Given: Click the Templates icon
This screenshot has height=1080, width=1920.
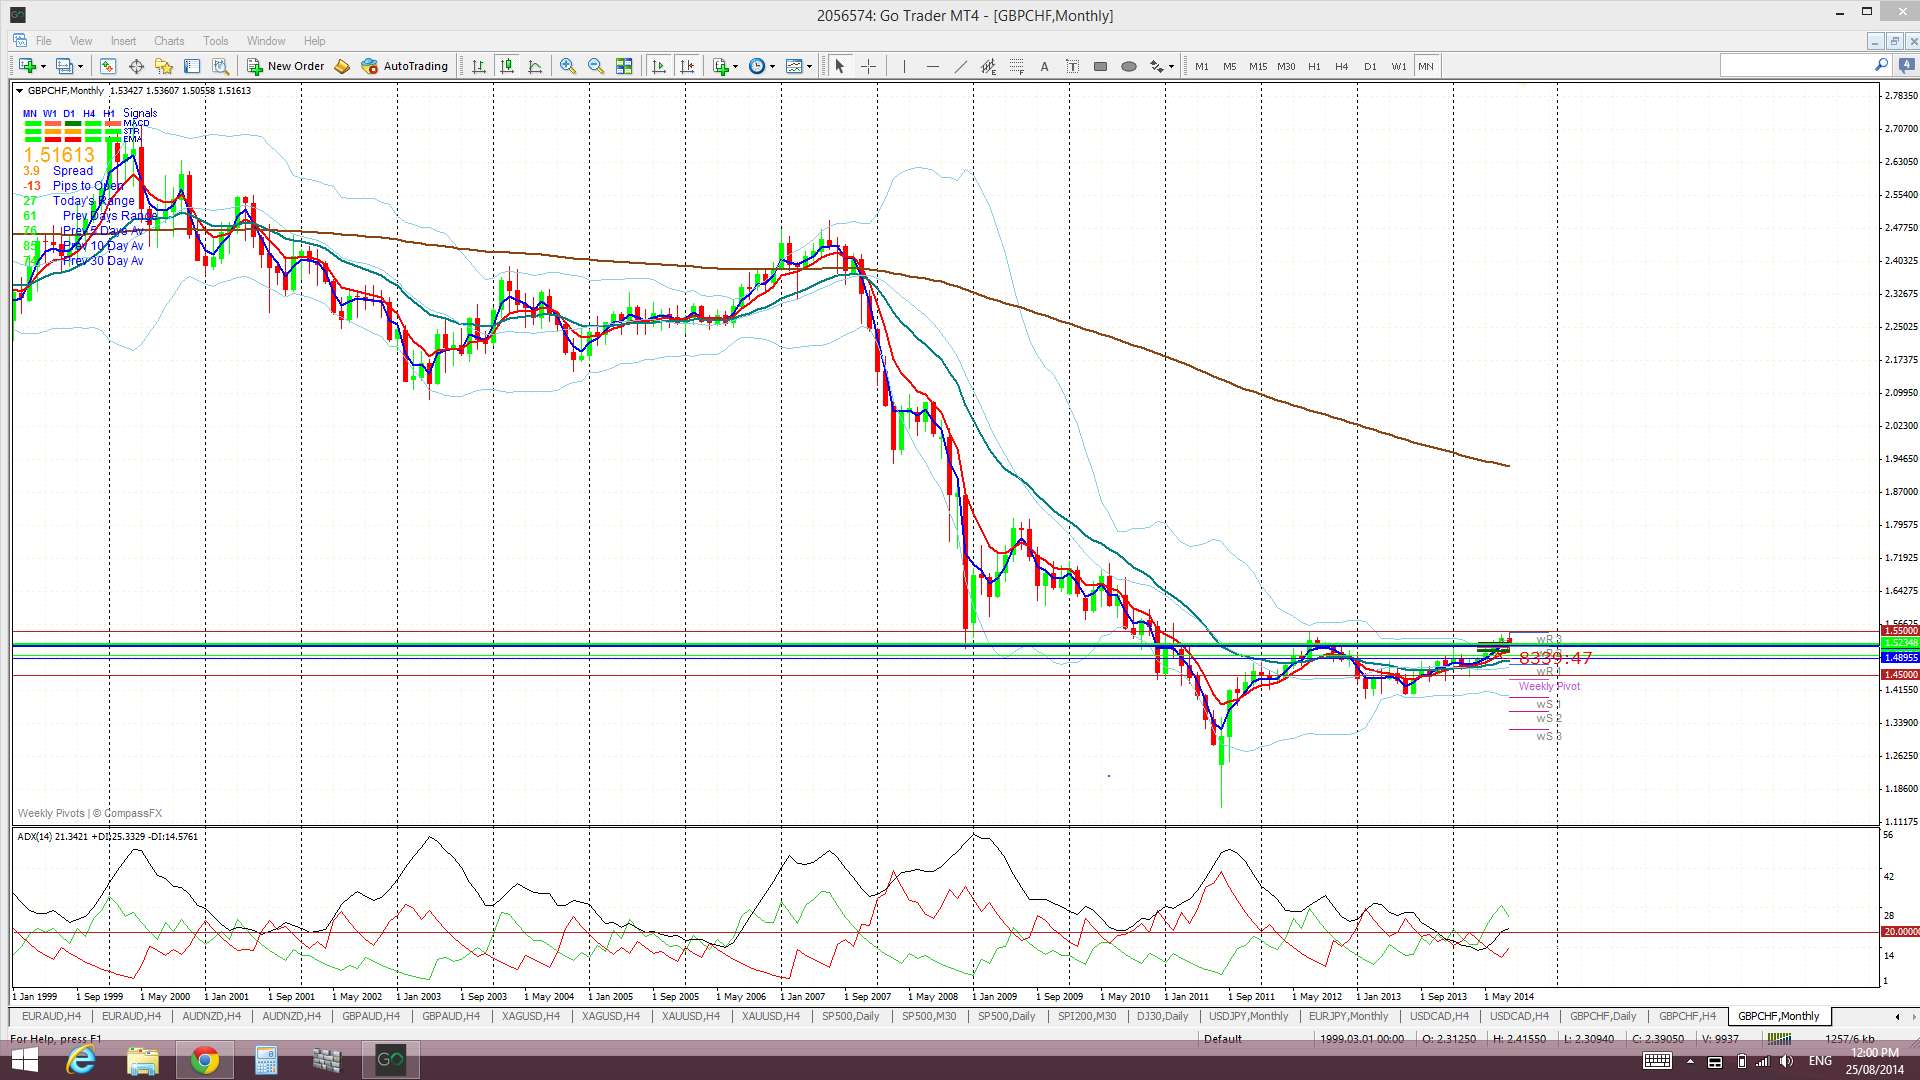Looking at the screenshot, I should pos(794,66).
